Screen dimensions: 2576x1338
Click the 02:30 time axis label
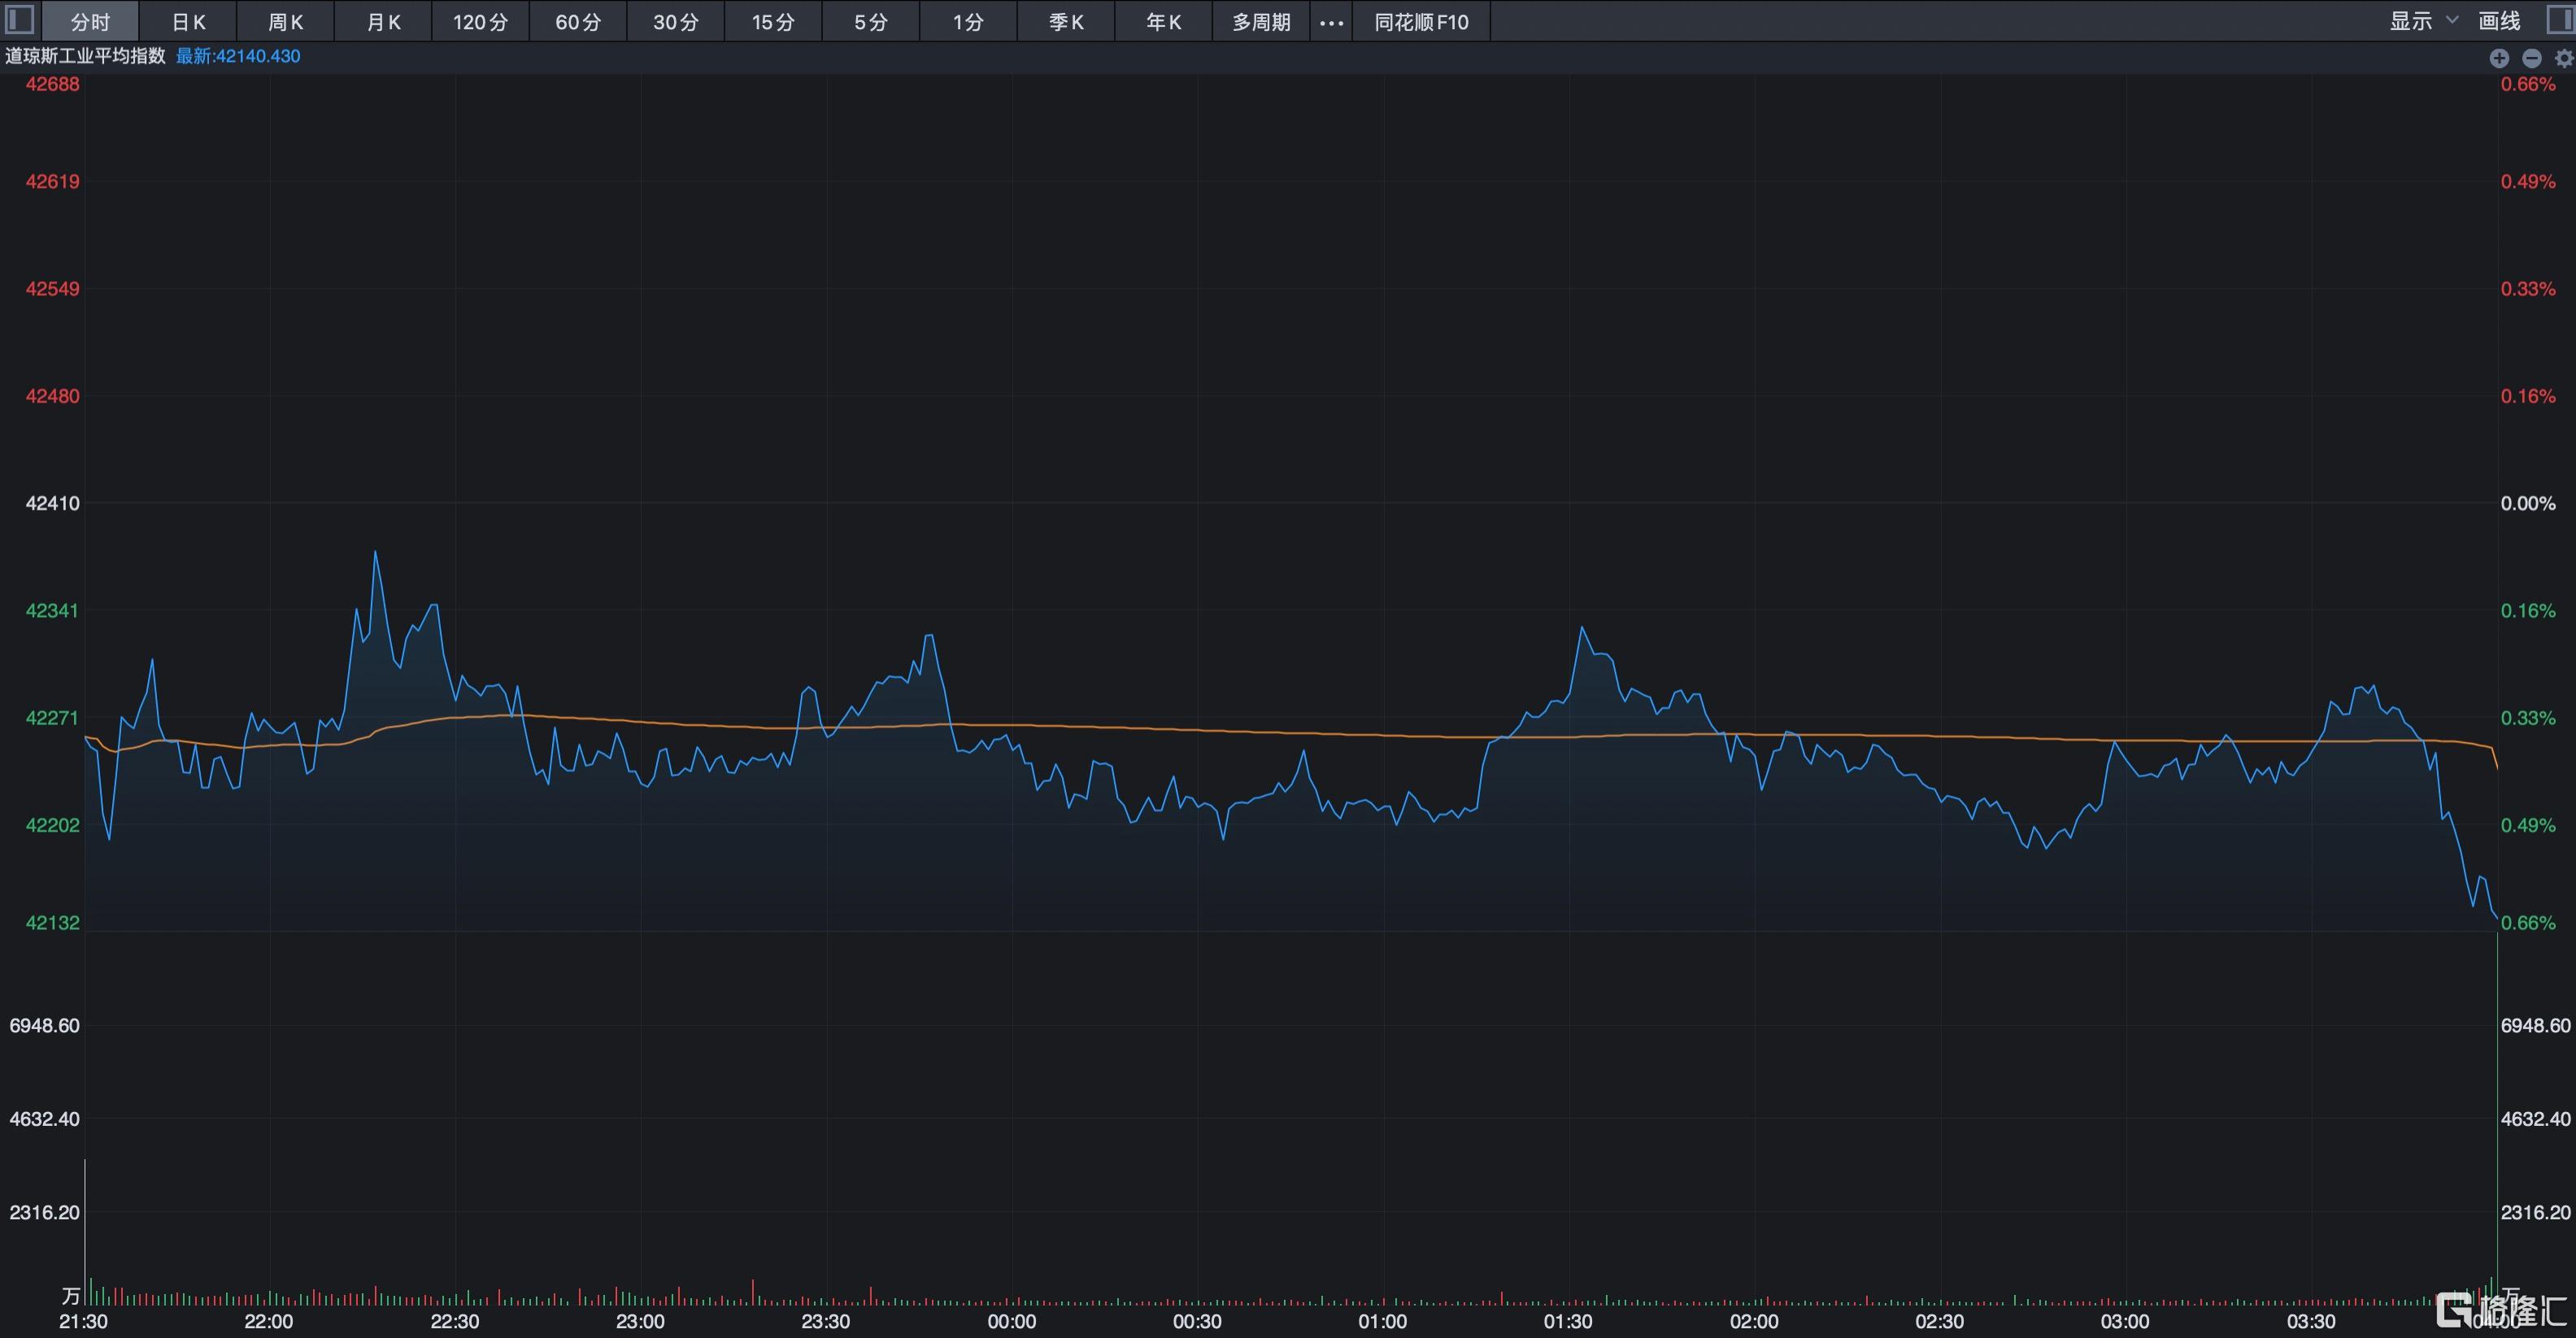tap(1939, 1322)
